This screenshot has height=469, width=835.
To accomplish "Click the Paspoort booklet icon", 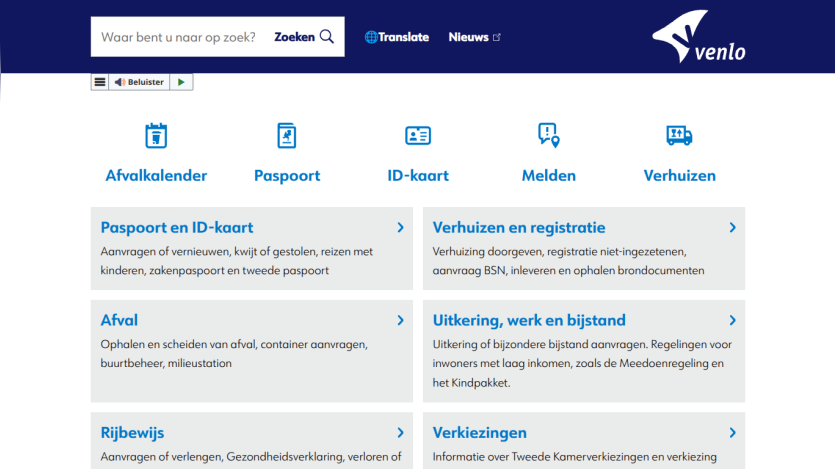I will [x=287, y=135].
